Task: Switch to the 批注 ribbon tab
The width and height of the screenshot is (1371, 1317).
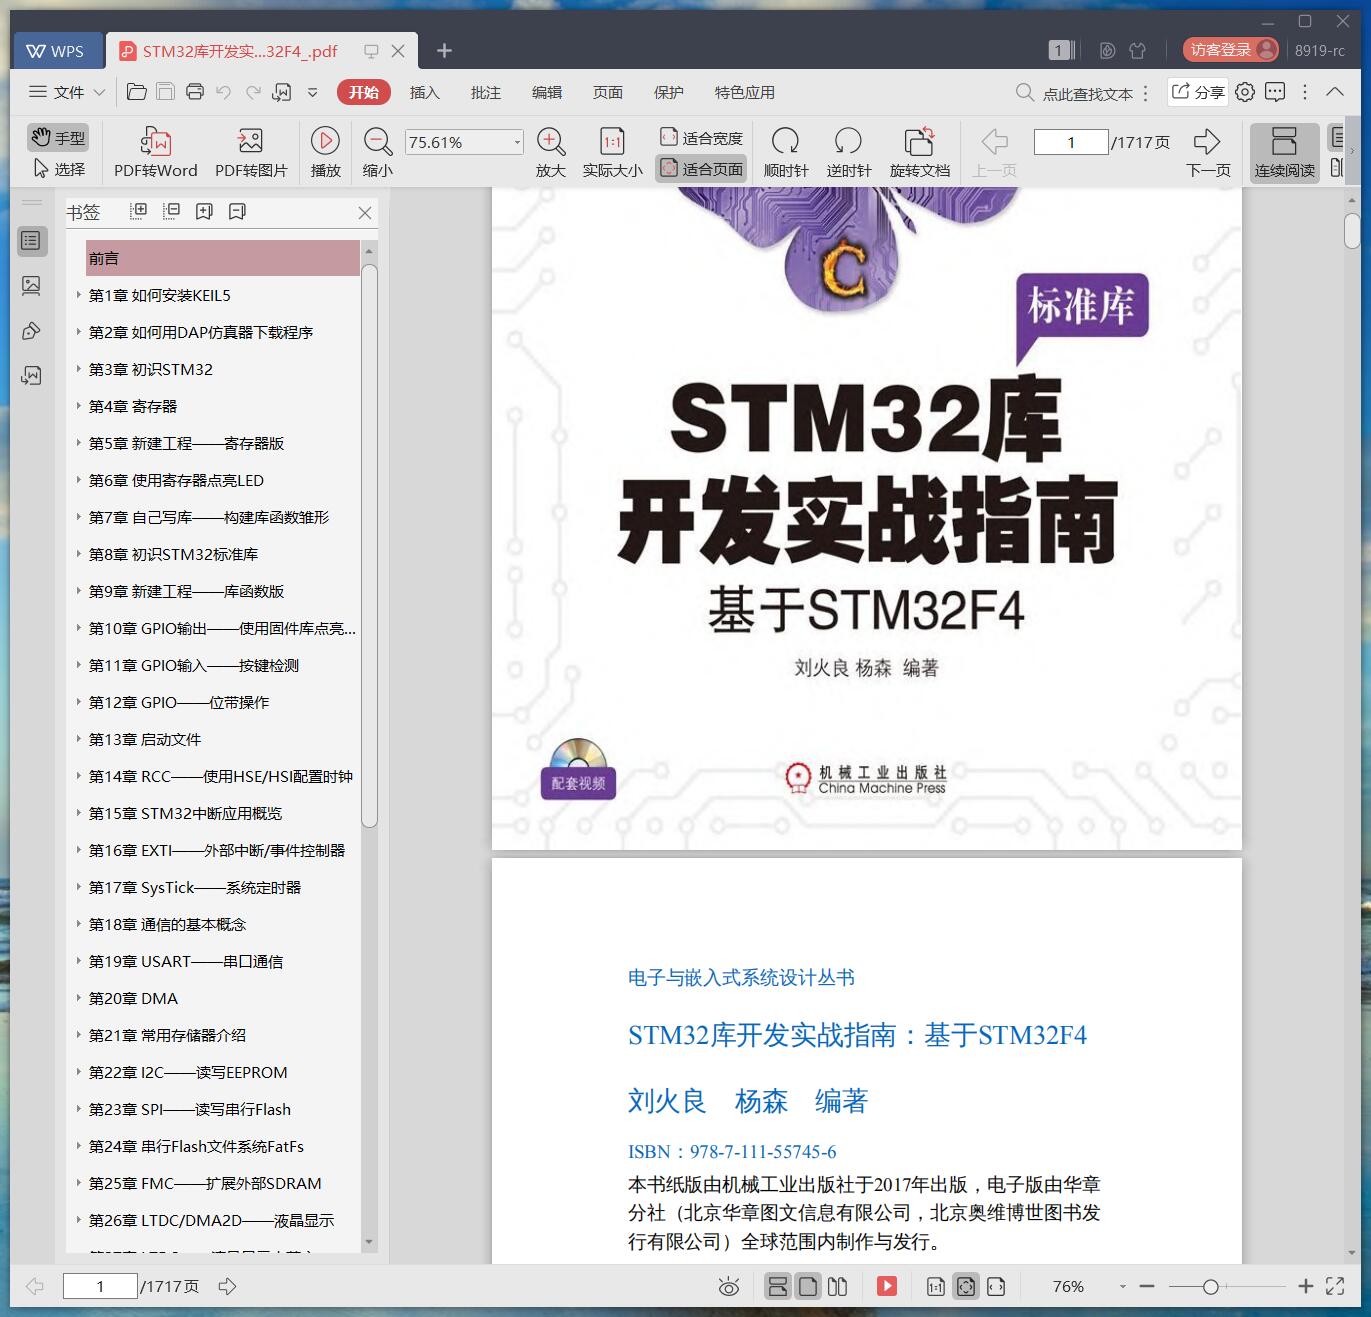Action: (x=485, y=92)
